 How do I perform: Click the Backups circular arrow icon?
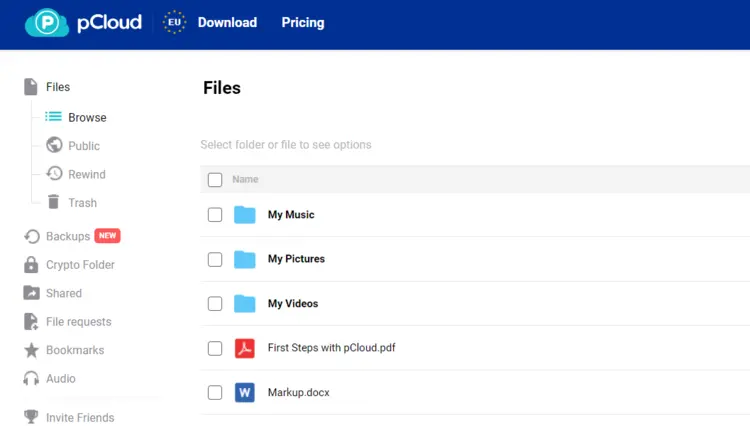click(x=32, y=236)
